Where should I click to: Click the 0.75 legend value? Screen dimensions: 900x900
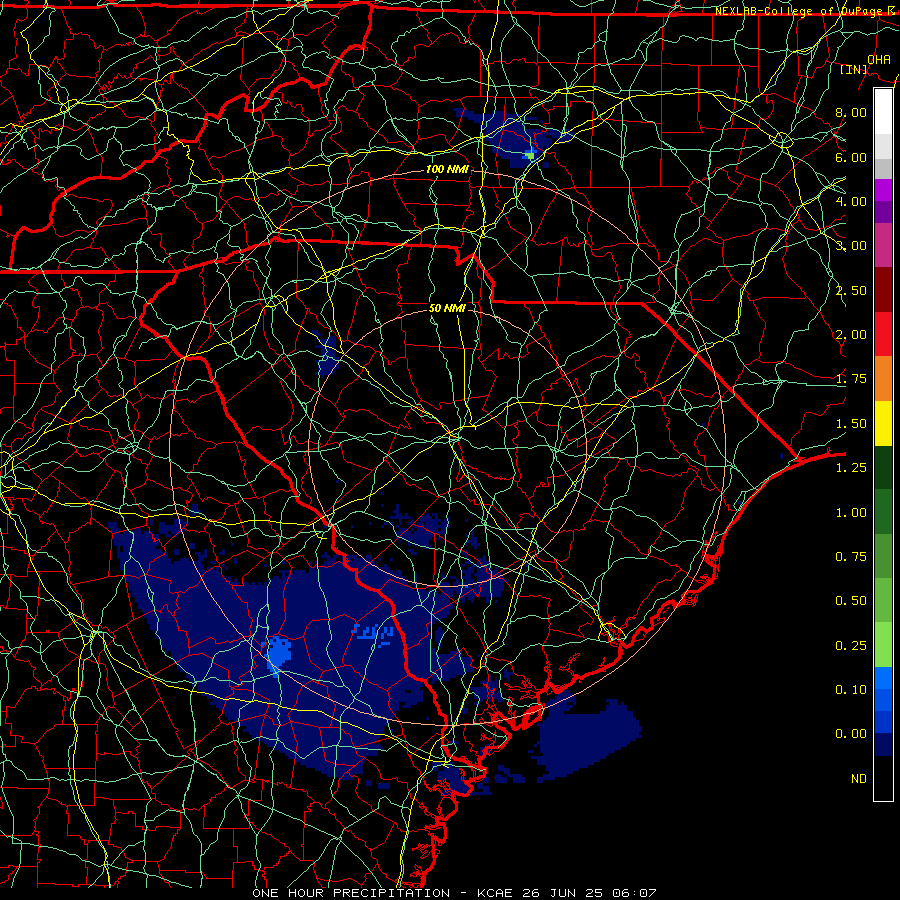(x=851, y=557)
